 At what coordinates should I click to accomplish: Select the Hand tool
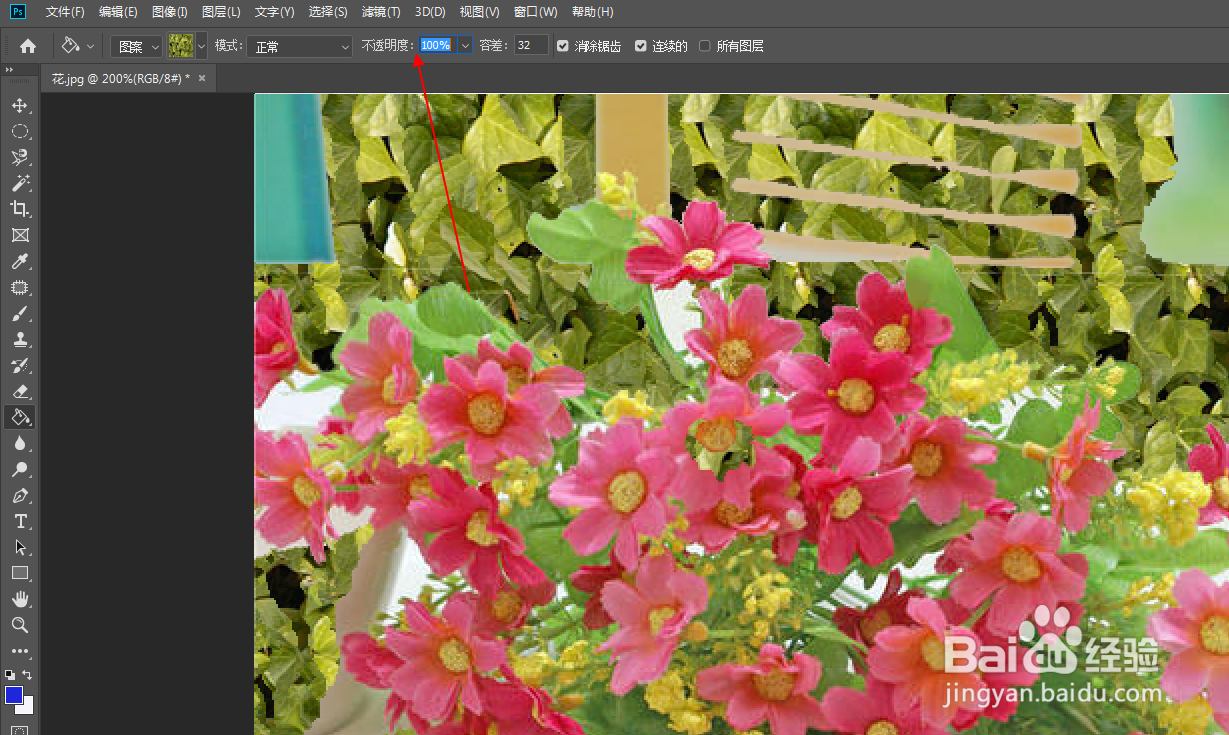point(20,599)
